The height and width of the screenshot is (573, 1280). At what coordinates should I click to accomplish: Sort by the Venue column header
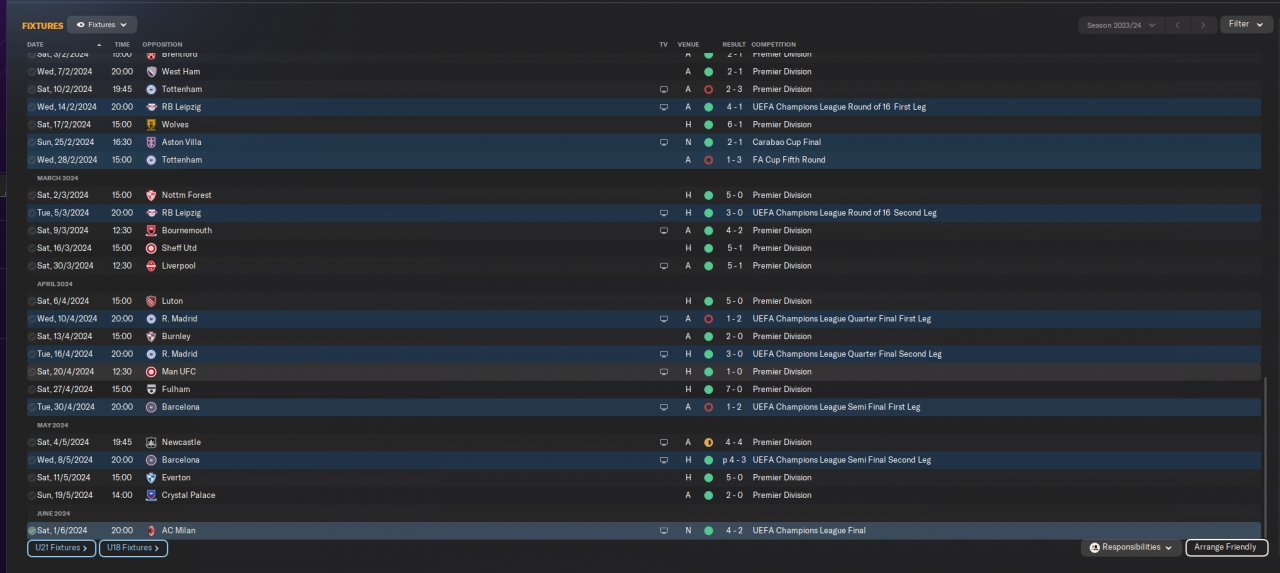[x=688, y=44]
